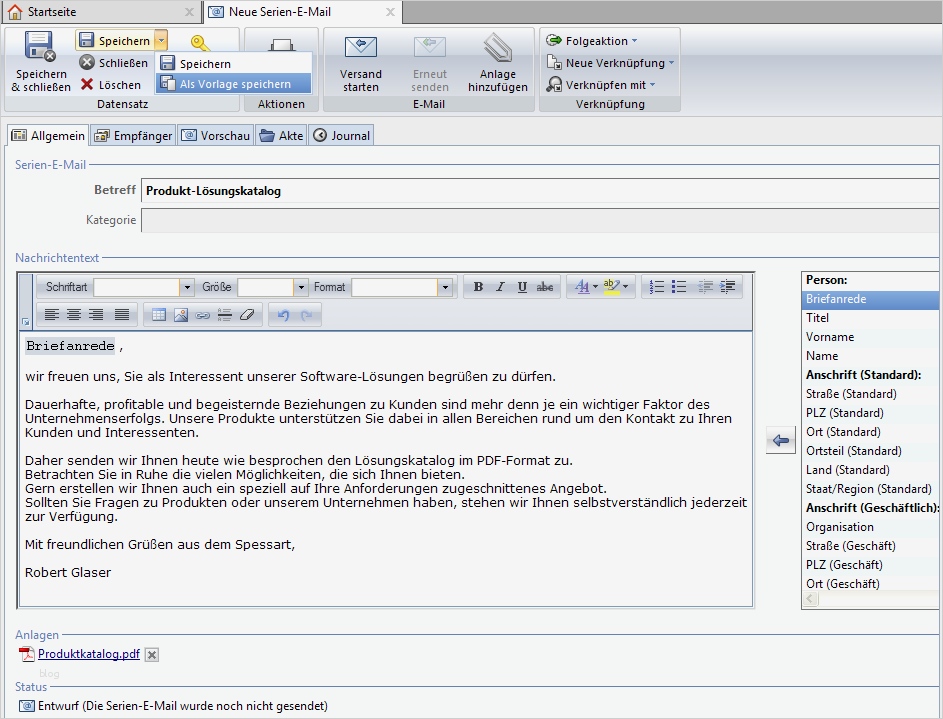Insert a hyperlink using the chain icon

[203, 314]
